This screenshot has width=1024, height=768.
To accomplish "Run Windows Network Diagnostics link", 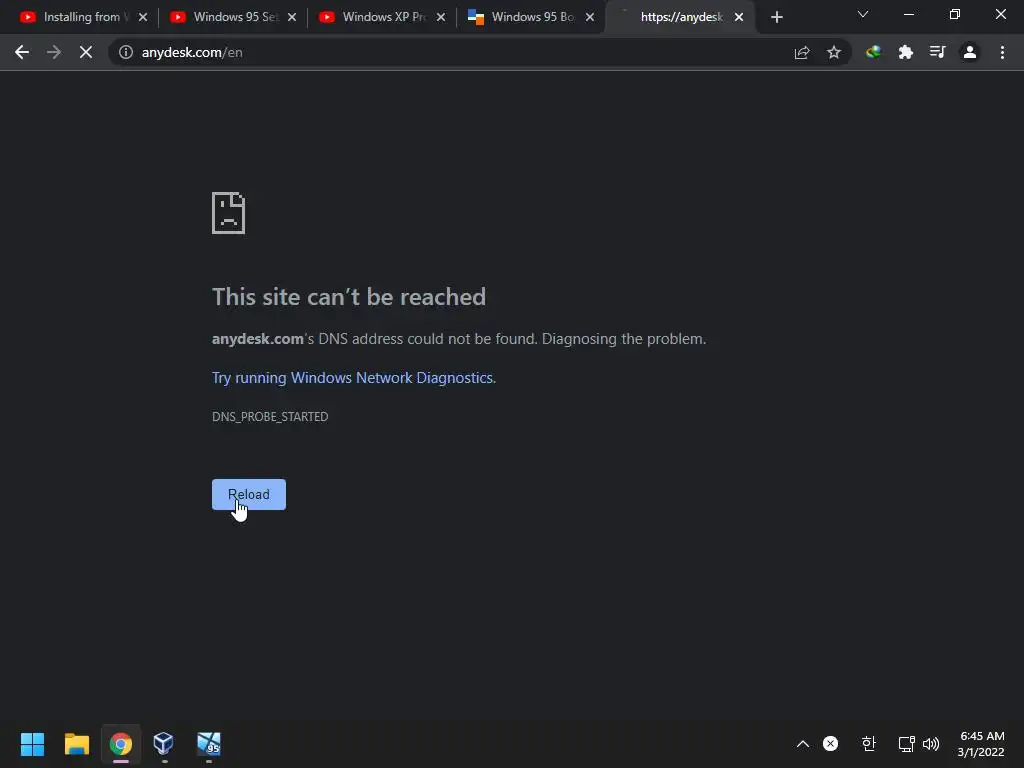I will pos(353,378).
